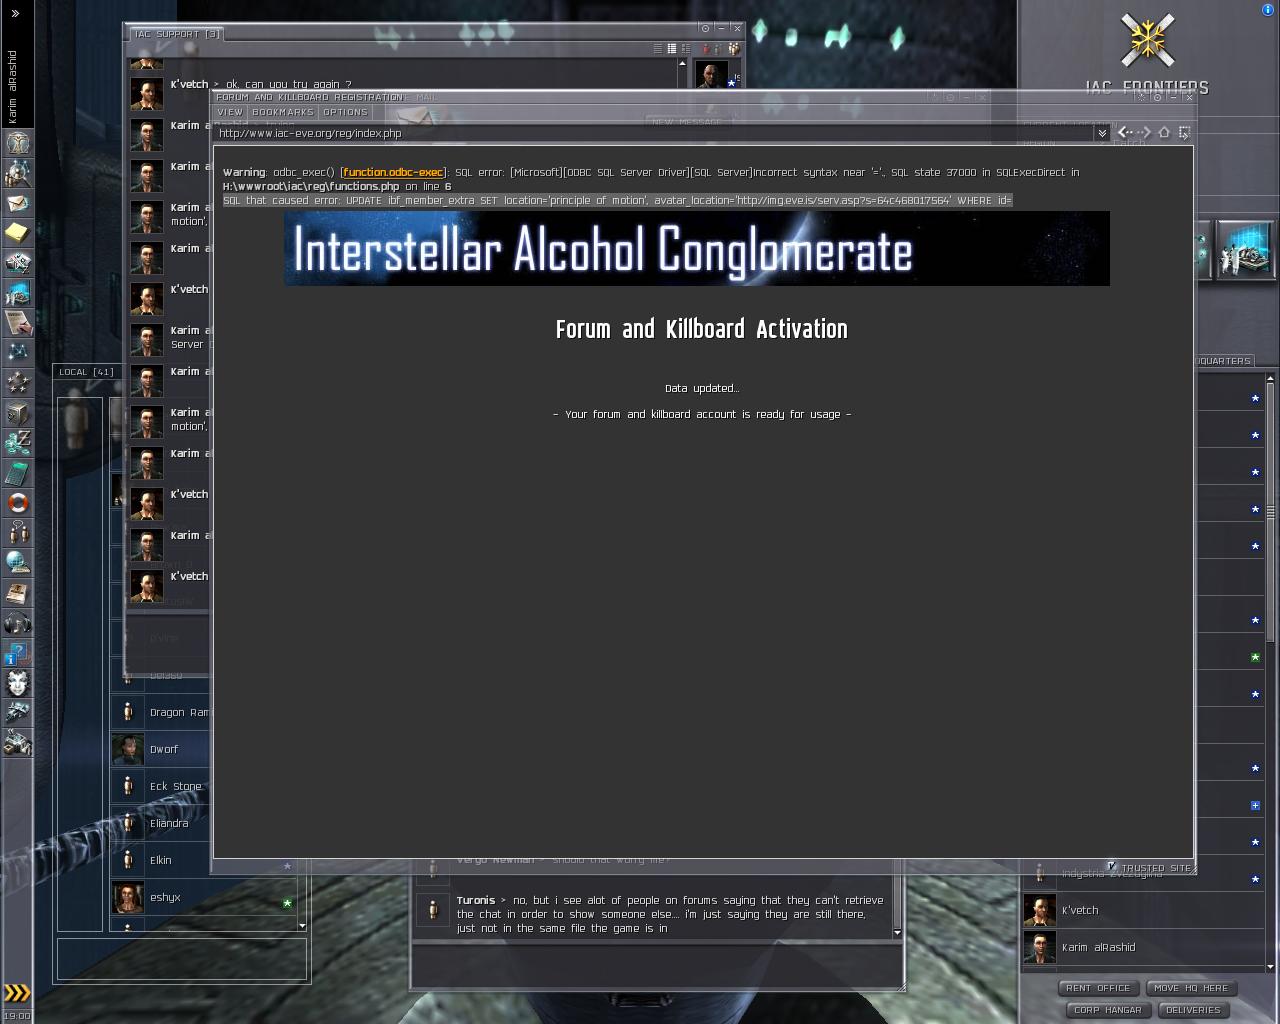Open the journal book icon
The height and width of the screenshot is (1024, 1280).
18,592
